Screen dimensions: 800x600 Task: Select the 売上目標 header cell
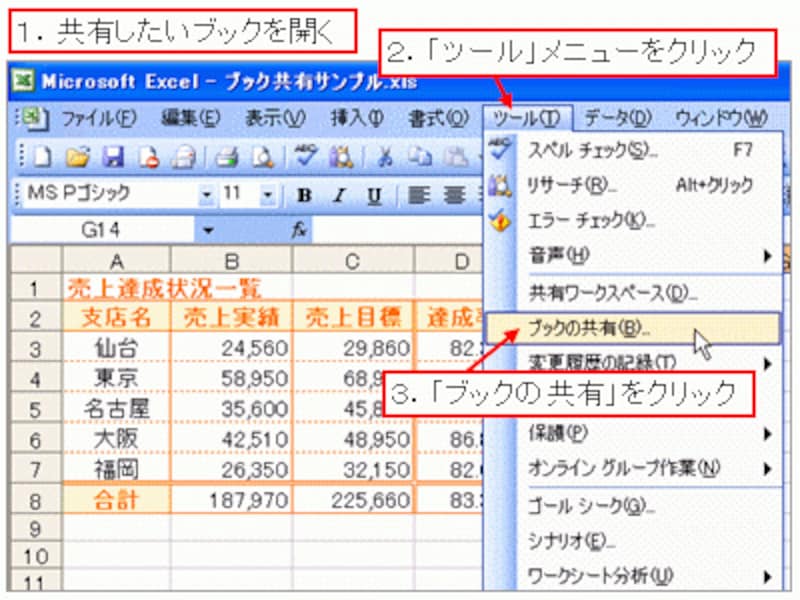[353, 318]
